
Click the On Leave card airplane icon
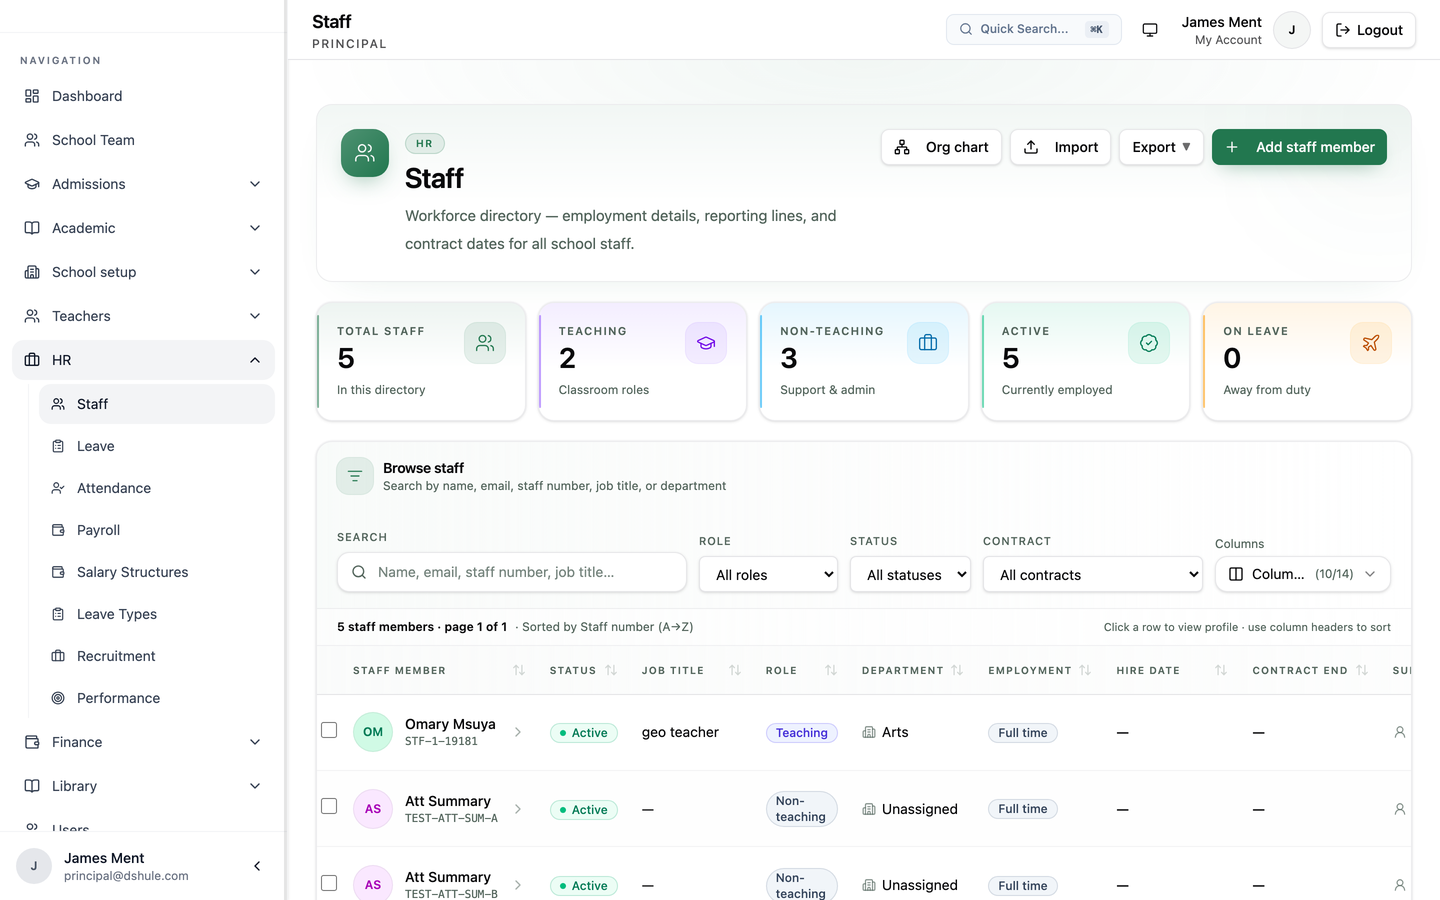click(x=1371, y=343)
